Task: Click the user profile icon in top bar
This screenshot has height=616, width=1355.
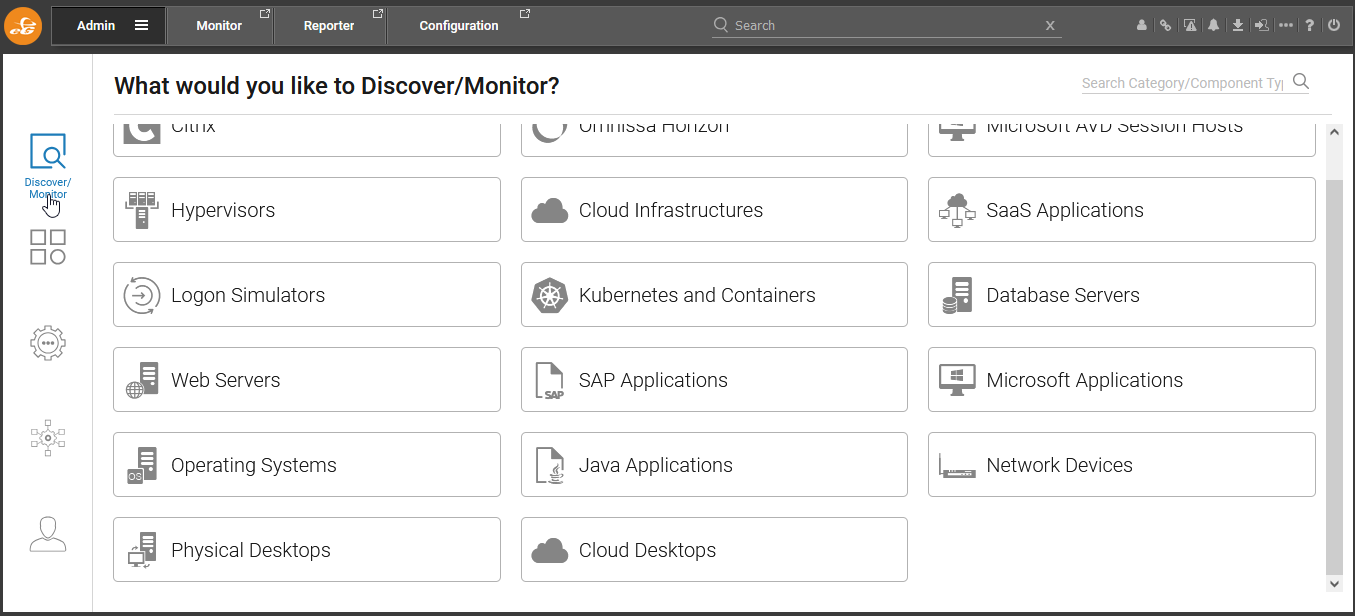Action: (x=1142, y=26)
